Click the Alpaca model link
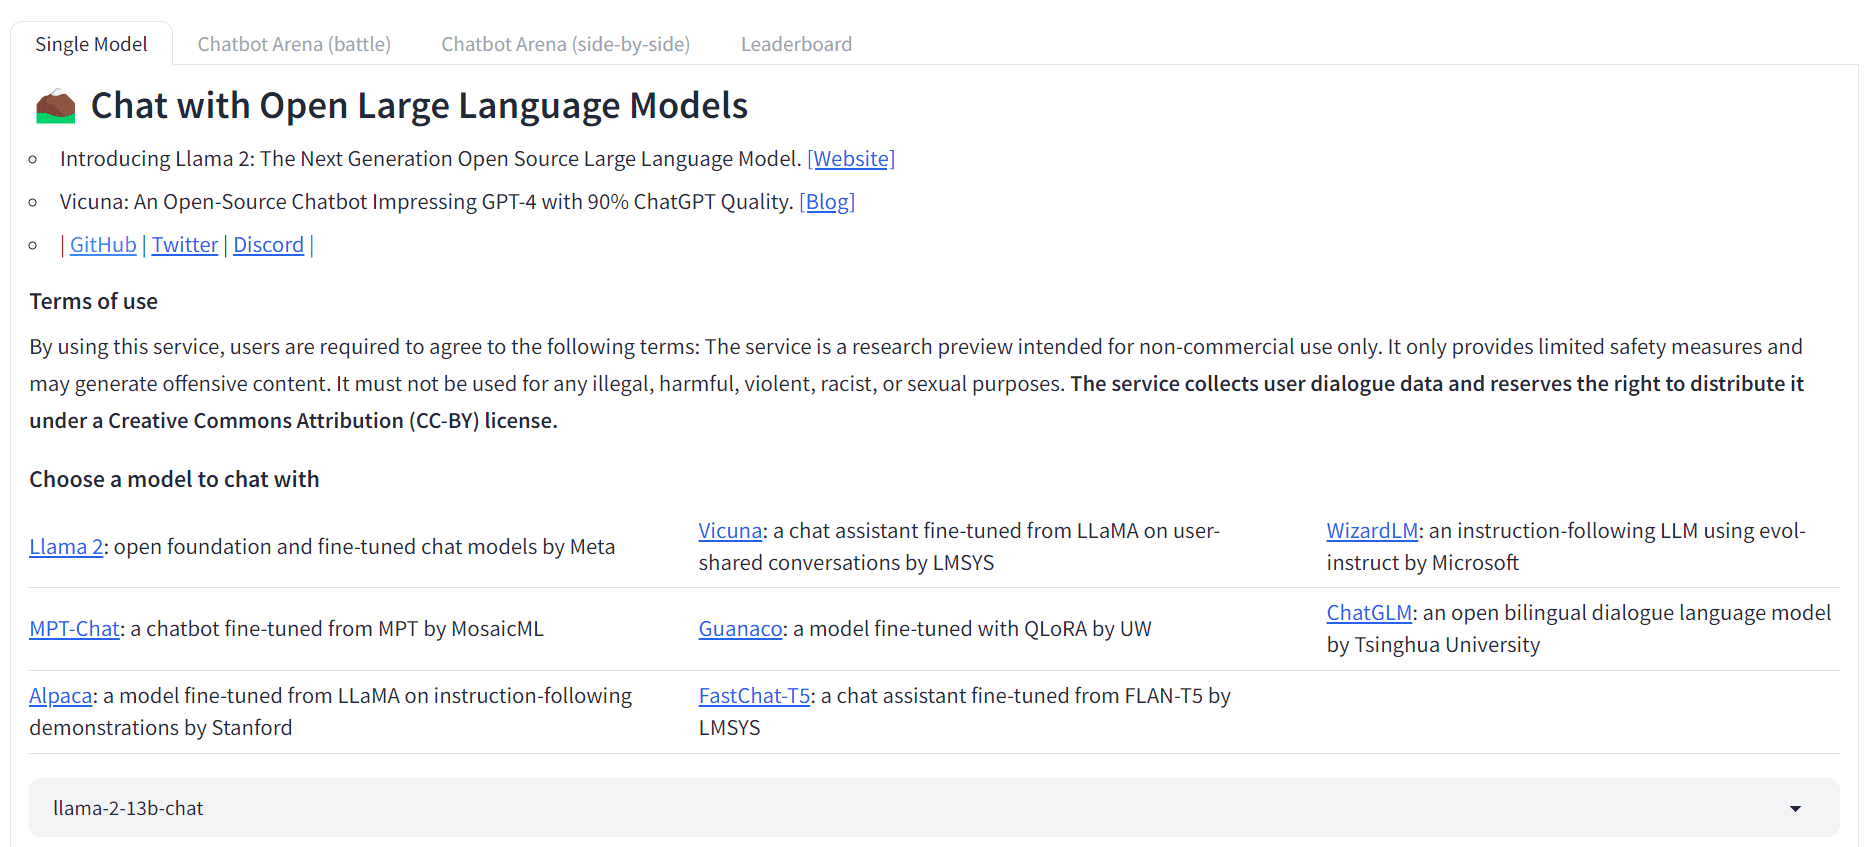1870x847 pixels. coord(60,696)
